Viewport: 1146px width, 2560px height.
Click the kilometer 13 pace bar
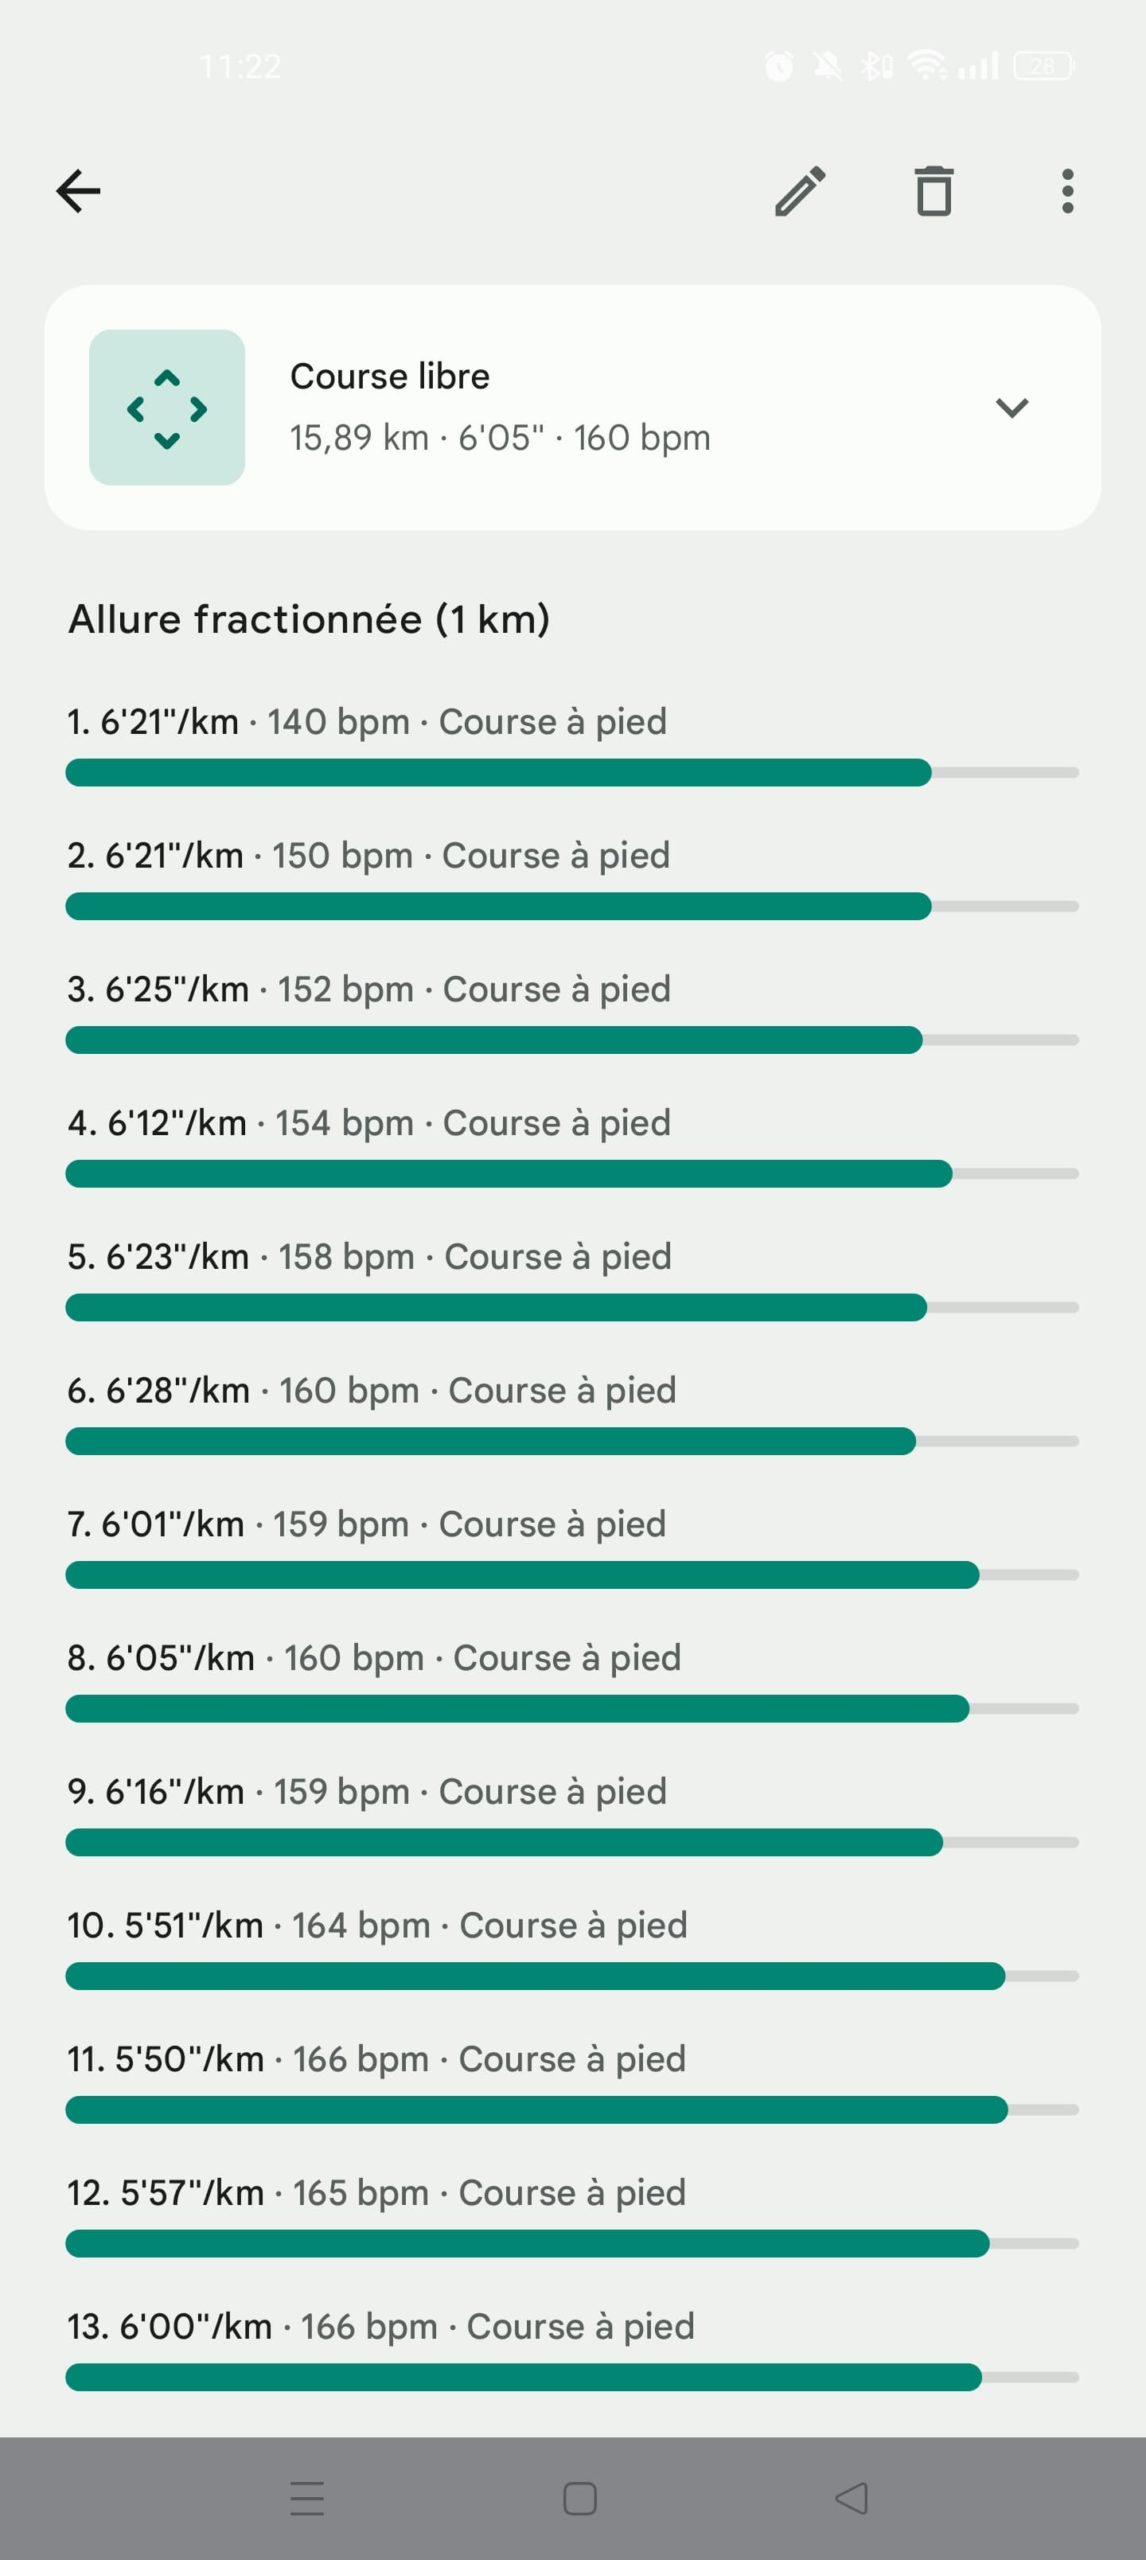click(523, 2377)
